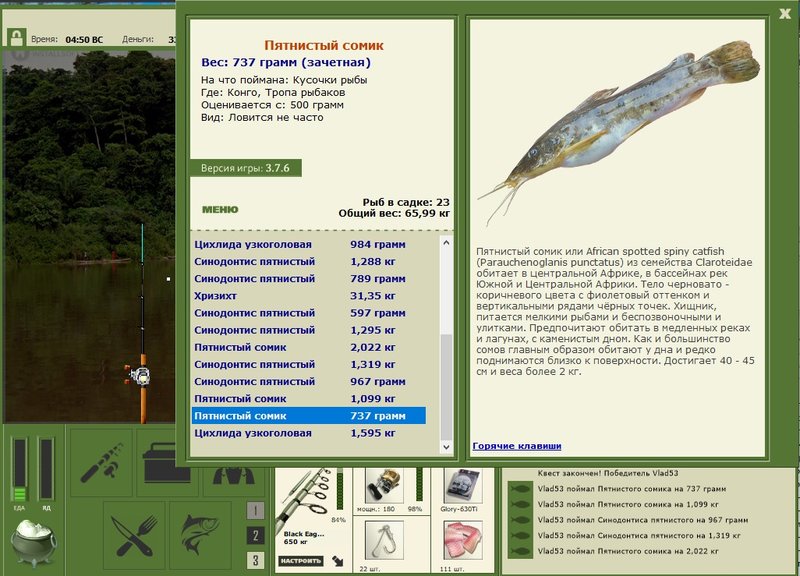Screen dimensions: 800x576
Task: Click the jumping fish icon
Action: [201, 535]
